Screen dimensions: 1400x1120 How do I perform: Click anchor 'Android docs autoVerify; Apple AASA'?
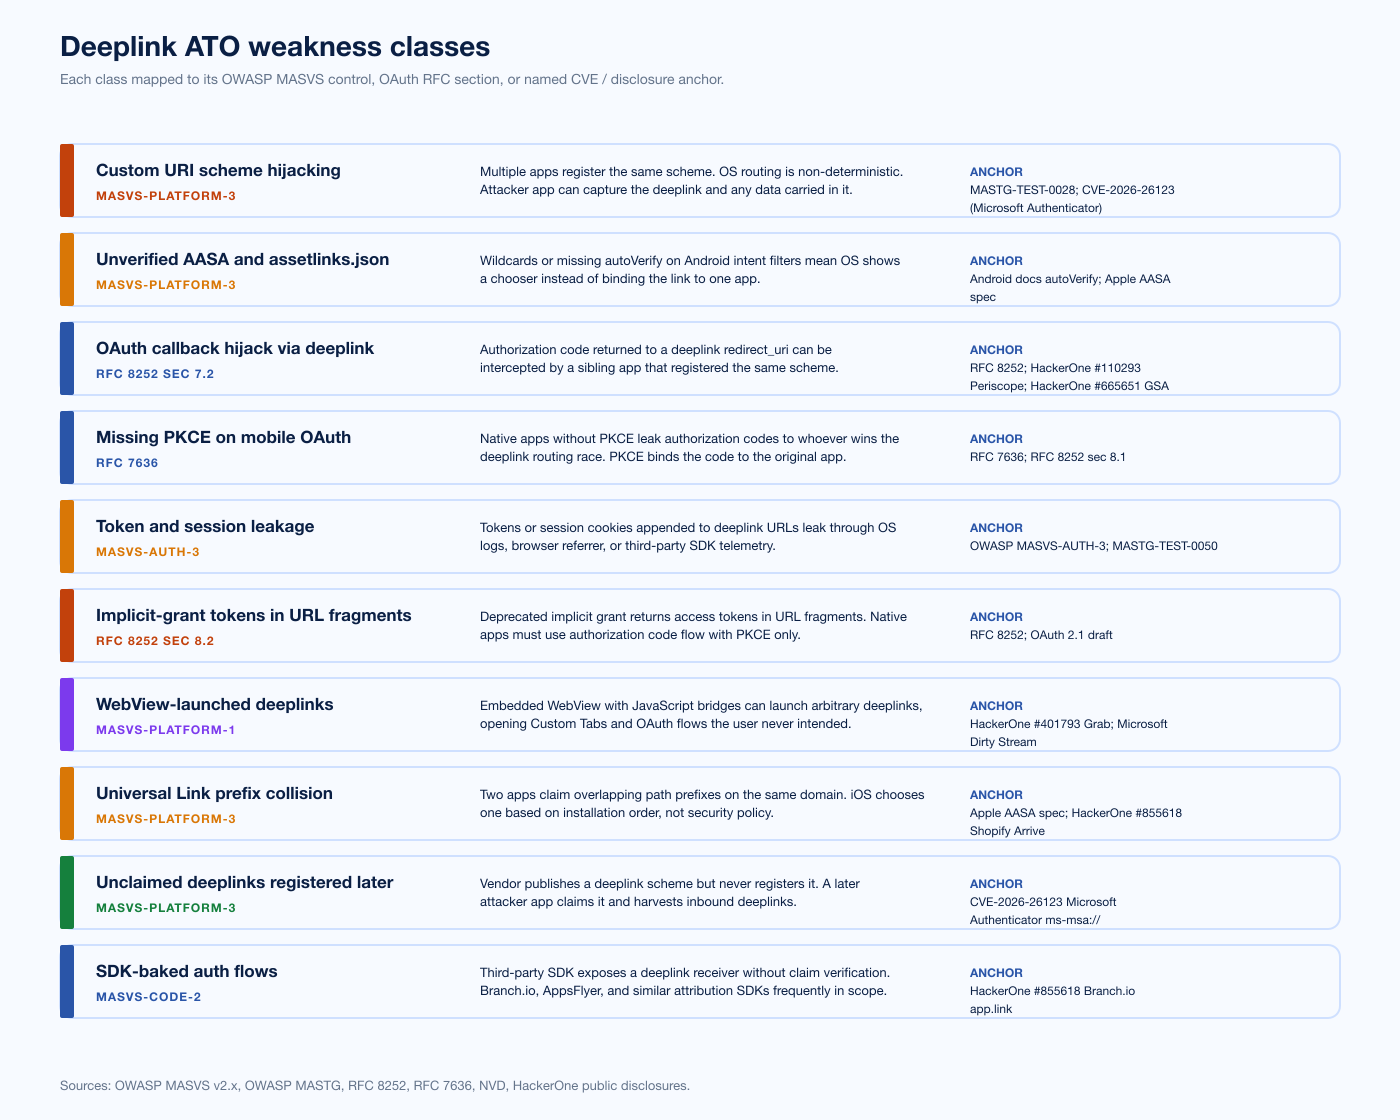pyautogui.click(x=1070, y=279)
